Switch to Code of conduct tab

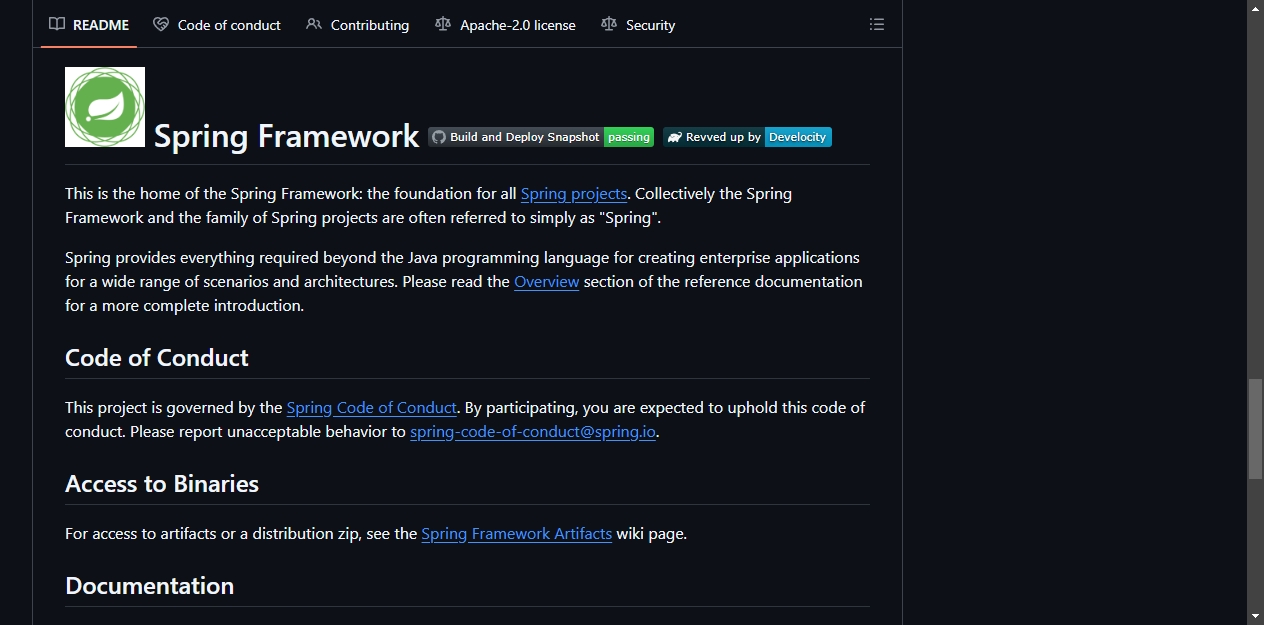(217, 25)
